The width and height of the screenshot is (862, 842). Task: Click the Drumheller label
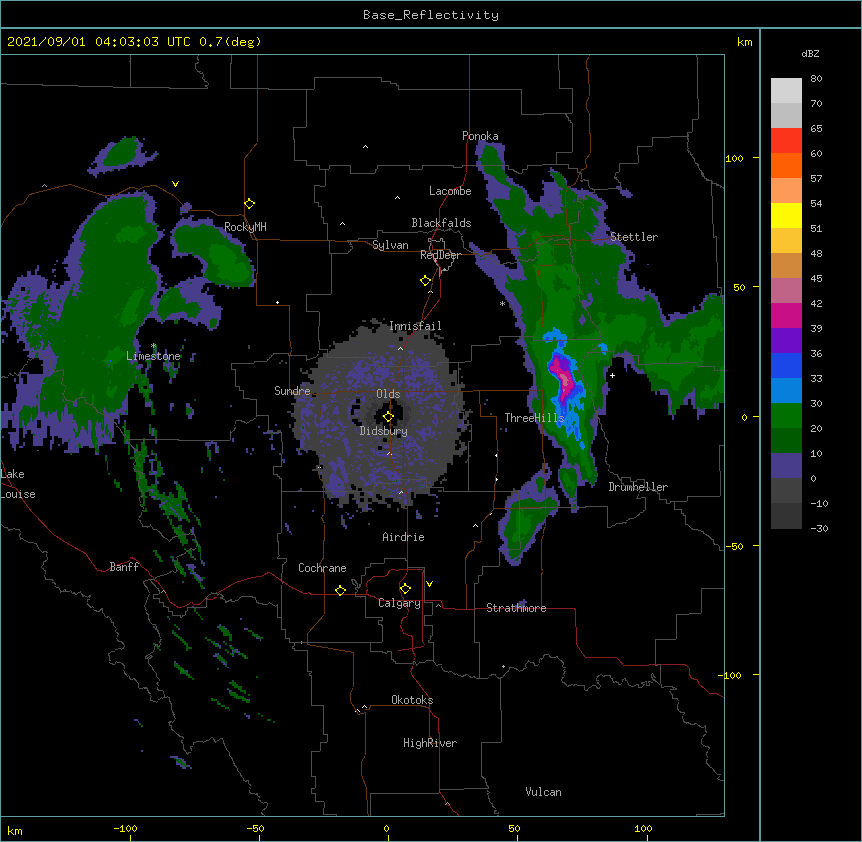pyautogui.click(x=638, y=487)
